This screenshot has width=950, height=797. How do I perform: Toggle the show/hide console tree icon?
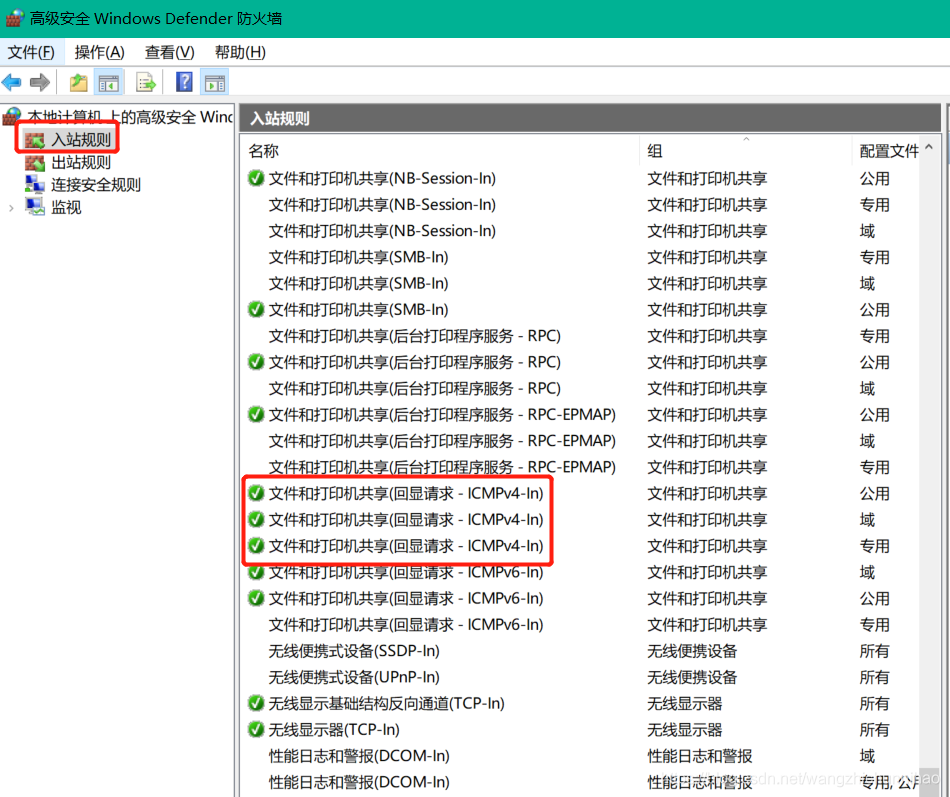pos(109,82)
